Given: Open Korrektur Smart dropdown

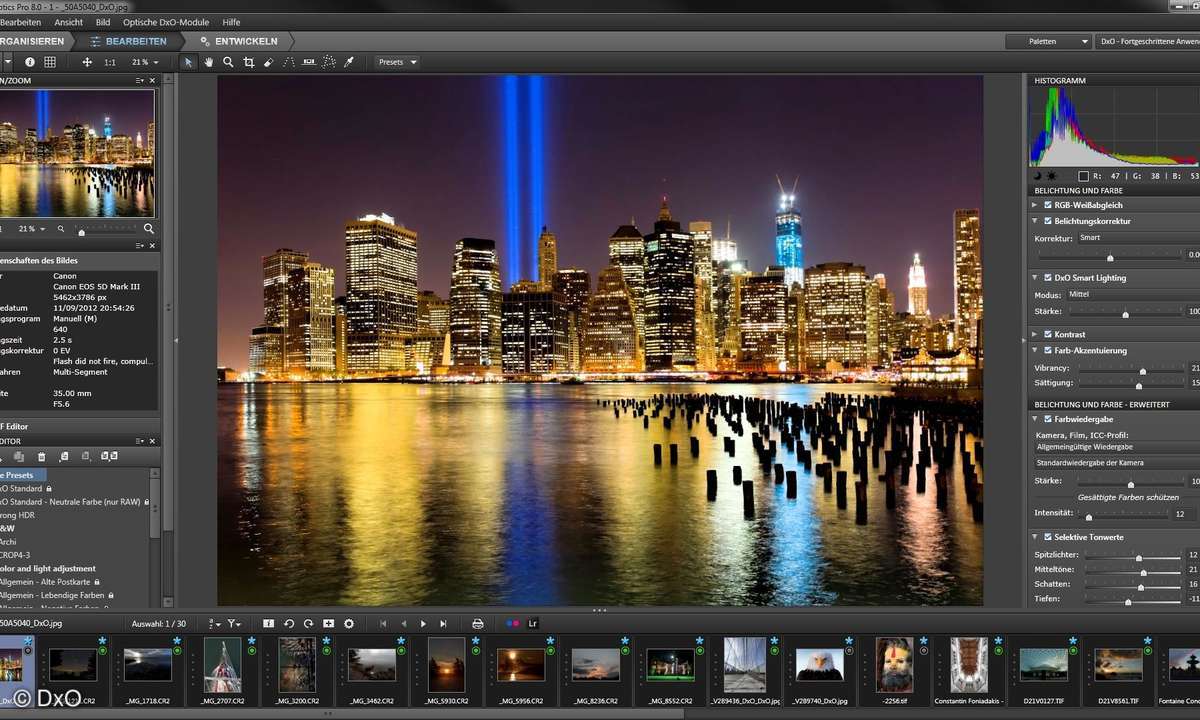Looking at the screenshot, I should (x=1138, y=238).
